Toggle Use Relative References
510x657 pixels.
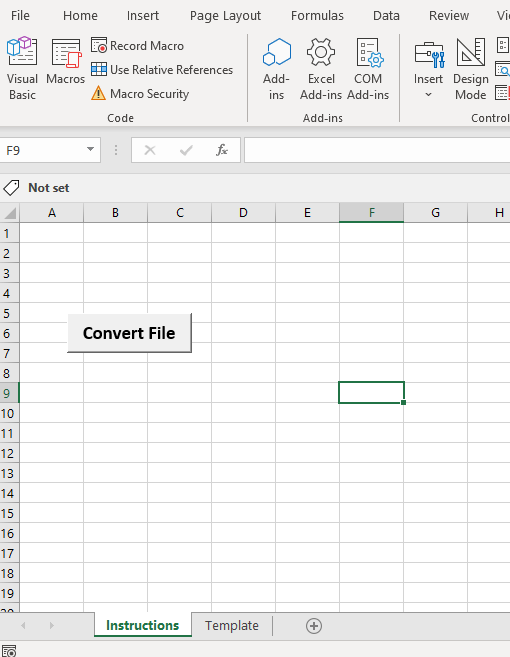pyautogui.click(x=162, y=70)
